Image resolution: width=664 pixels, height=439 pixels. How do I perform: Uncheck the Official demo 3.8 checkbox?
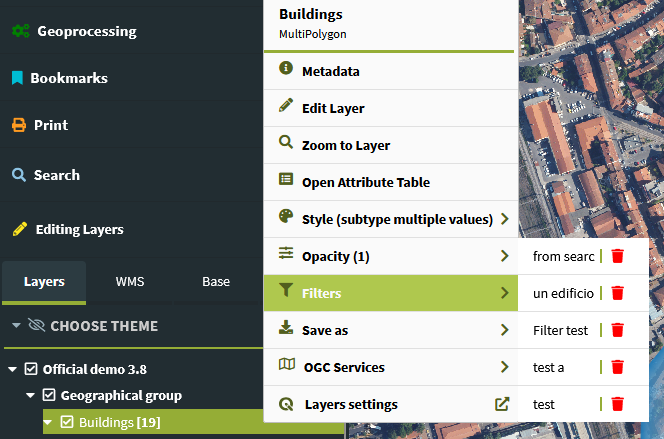[31, 369]
